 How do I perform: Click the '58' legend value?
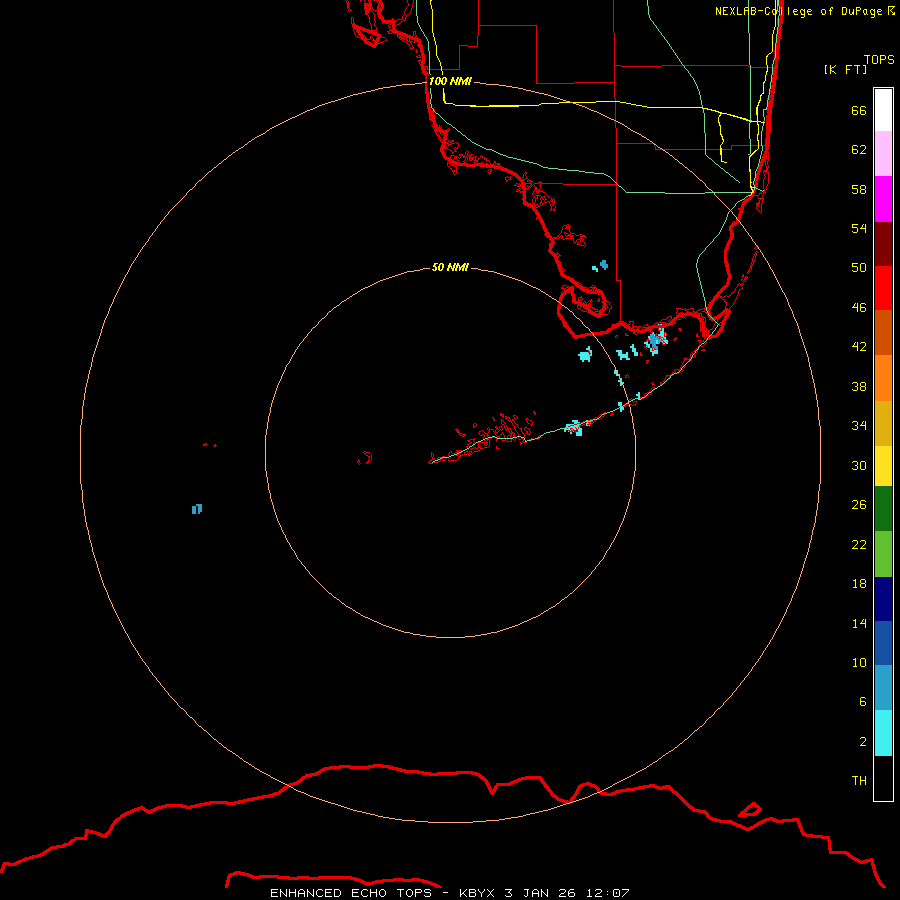(859, 189)
